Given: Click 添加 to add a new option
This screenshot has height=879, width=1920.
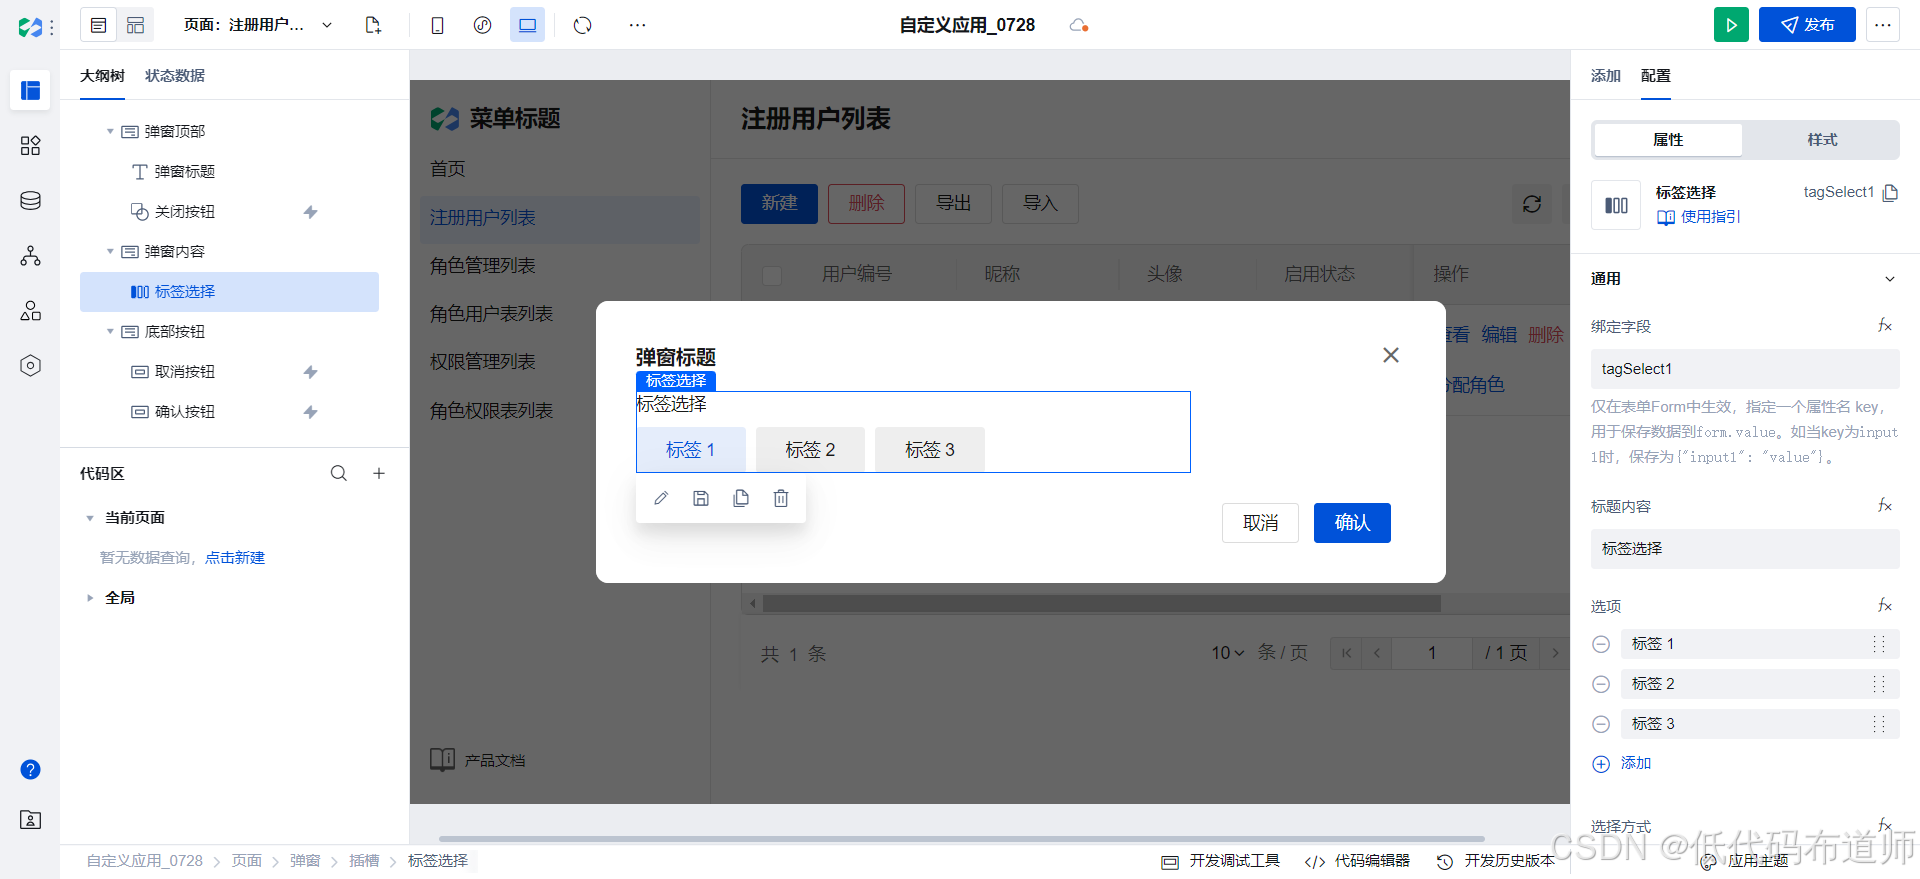Looking at the screenshot, I should (1622, 764).
